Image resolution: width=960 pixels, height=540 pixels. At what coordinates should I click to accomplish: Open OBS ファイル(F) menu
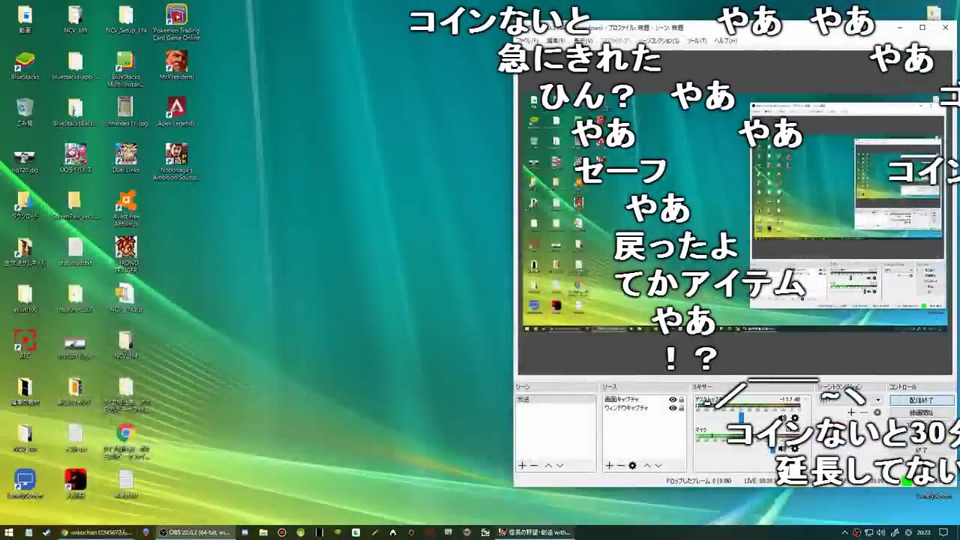(x=527, y=40)
